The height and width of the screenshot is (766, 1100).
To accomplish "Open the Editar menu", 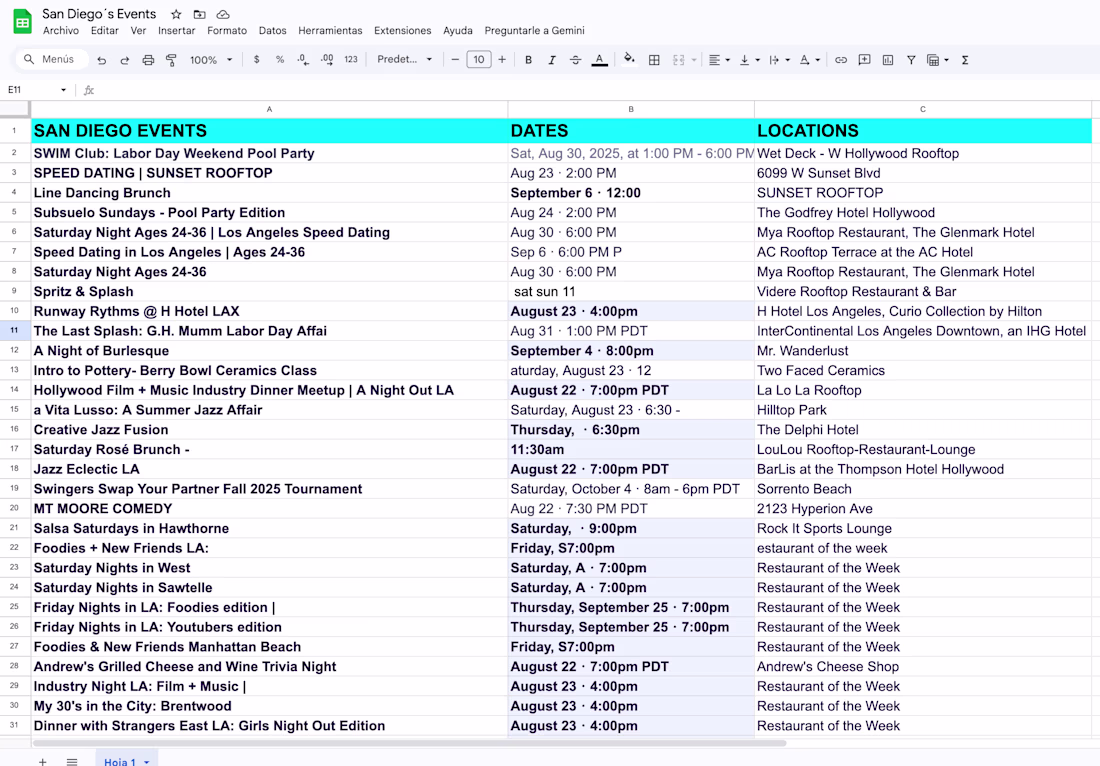I will (105, 31).
